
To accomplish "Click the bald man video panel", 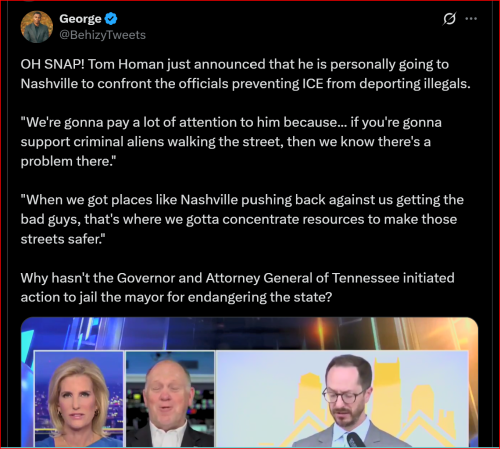I will pyautogui.click(x=170, y=399).
